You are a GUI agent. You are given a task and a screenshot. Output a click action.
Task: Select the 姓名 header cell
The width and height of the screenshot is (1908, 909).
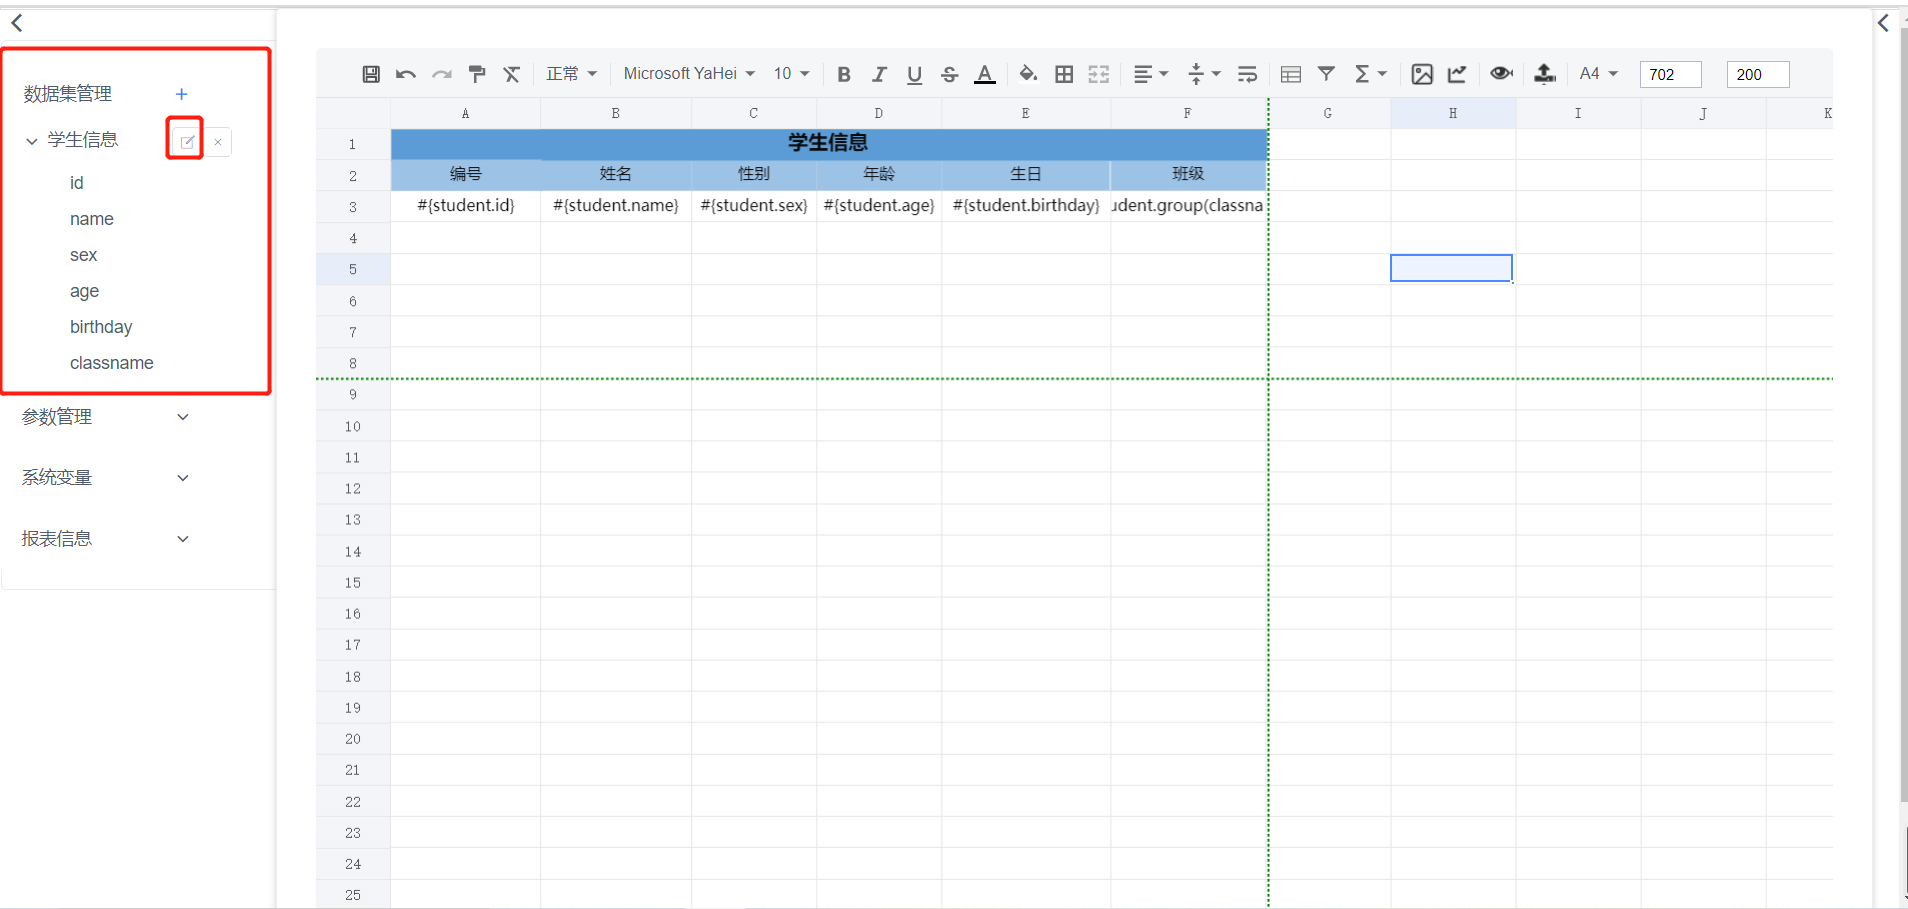coord(616,175)
